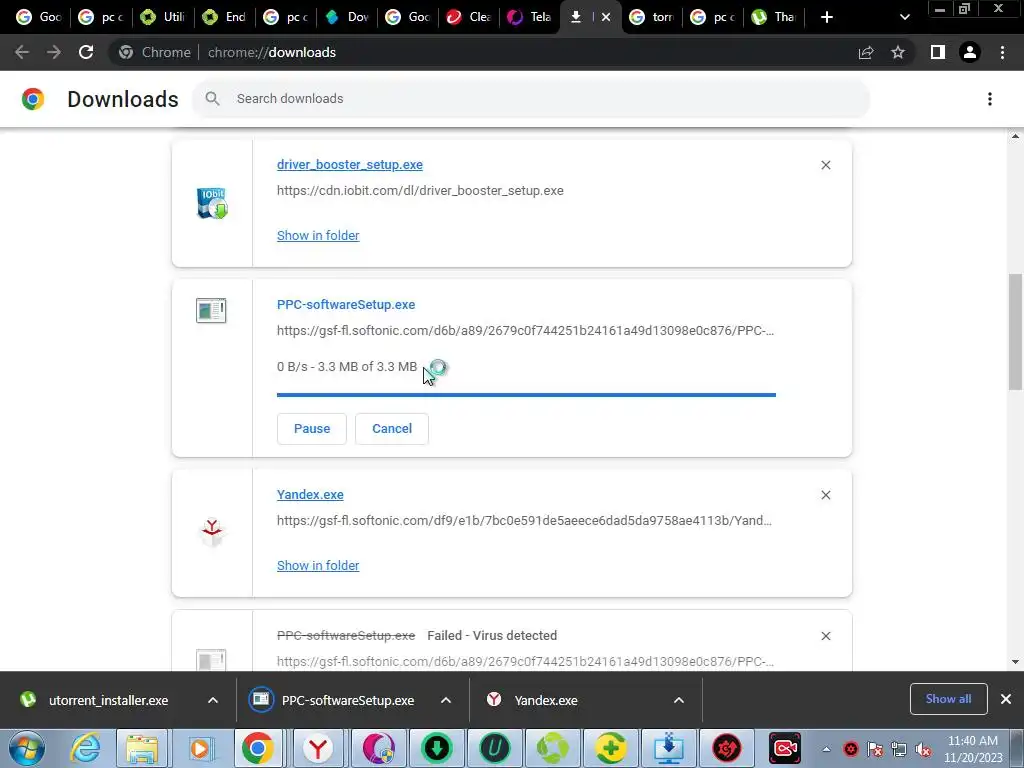Switch to the 'Utili' tab
This screenshot has width=1024, height=768.
pyautogui.click(x=162, y=17)
